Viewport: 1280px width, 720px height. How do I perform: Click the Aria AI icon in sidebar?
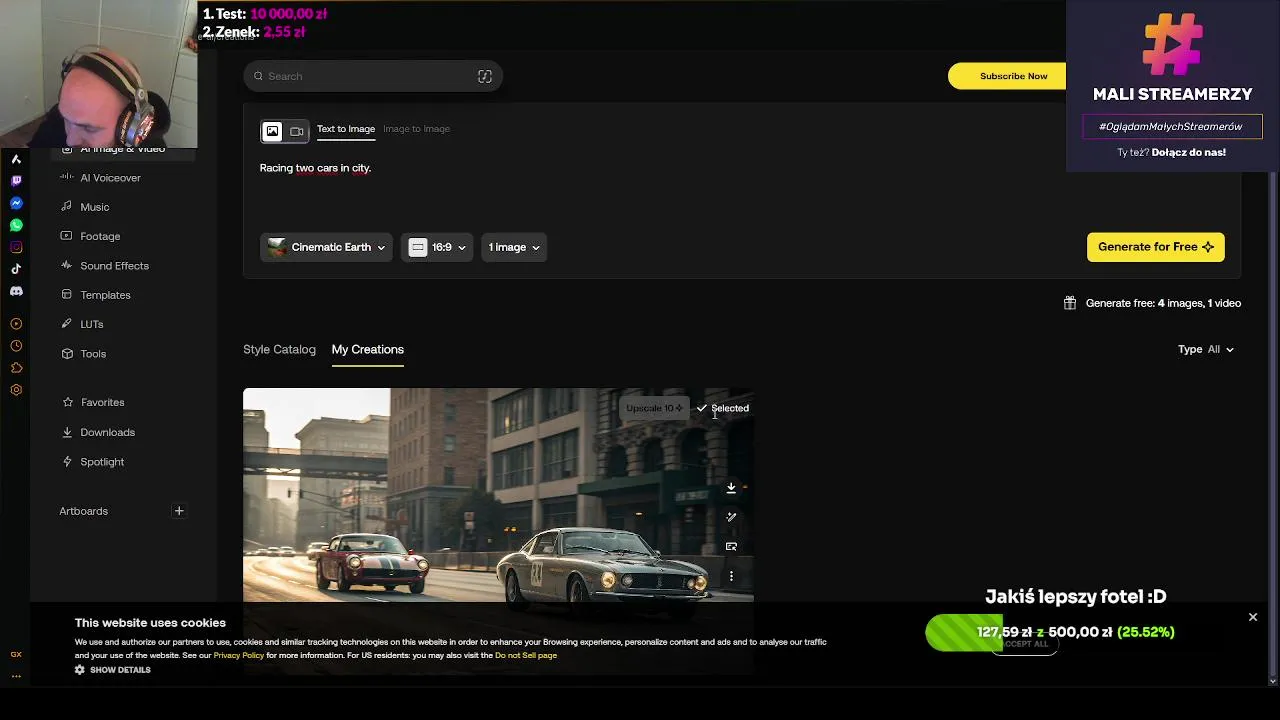[16, 159]
